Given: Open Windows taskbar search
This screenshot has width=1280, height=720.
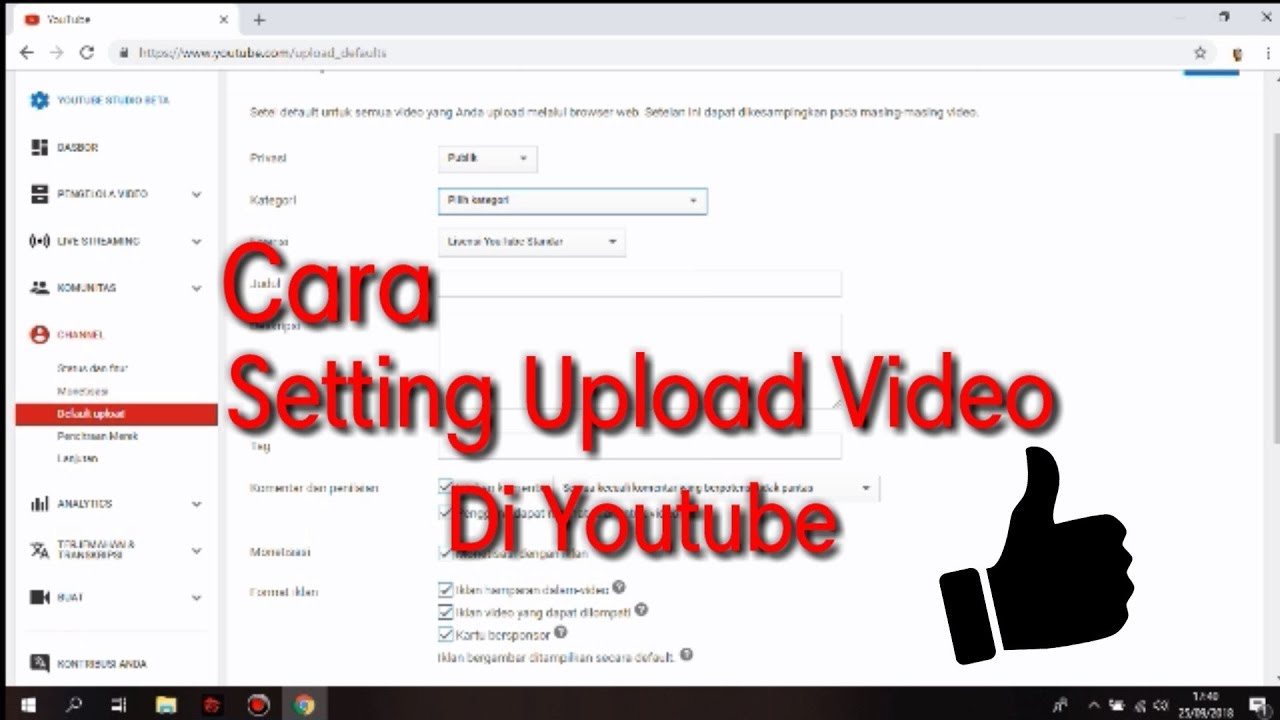Looking at the screenshot, I should [x=73, y=704].
